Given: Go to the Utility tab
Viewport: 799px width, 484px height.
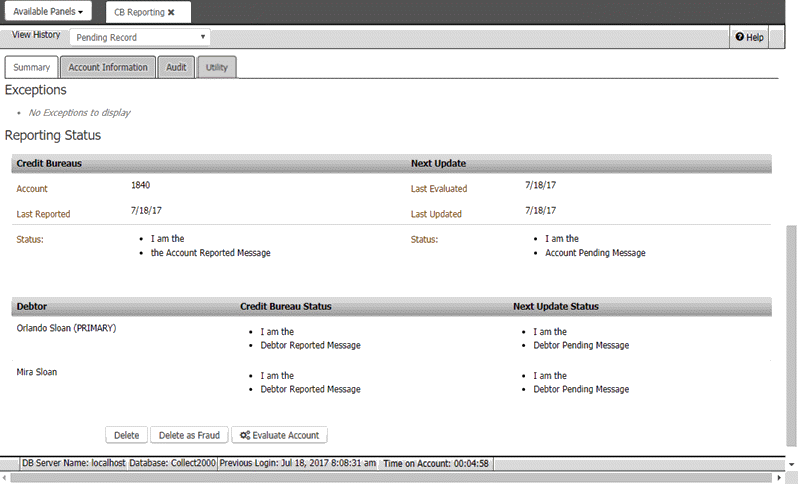Looking at the screenshot, I should tap(216, 67).
